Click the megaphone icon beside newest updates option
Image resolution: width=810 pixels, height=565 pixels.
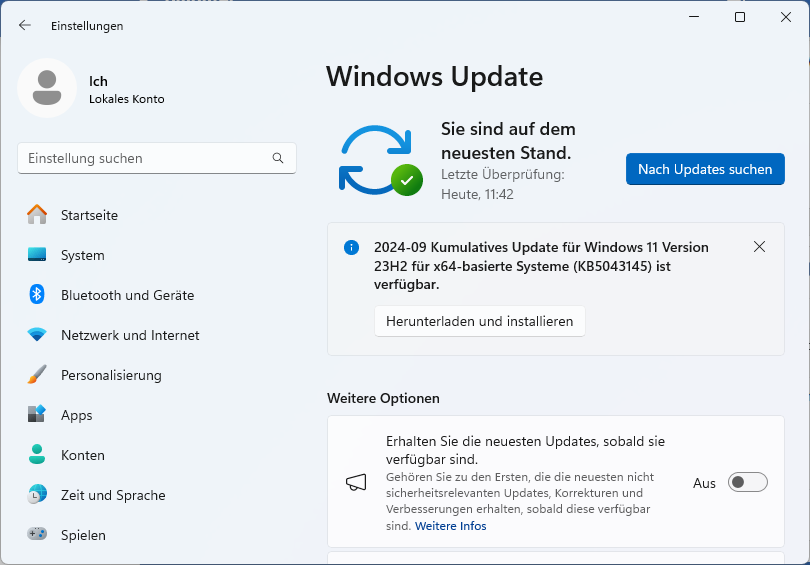[356, 483]
